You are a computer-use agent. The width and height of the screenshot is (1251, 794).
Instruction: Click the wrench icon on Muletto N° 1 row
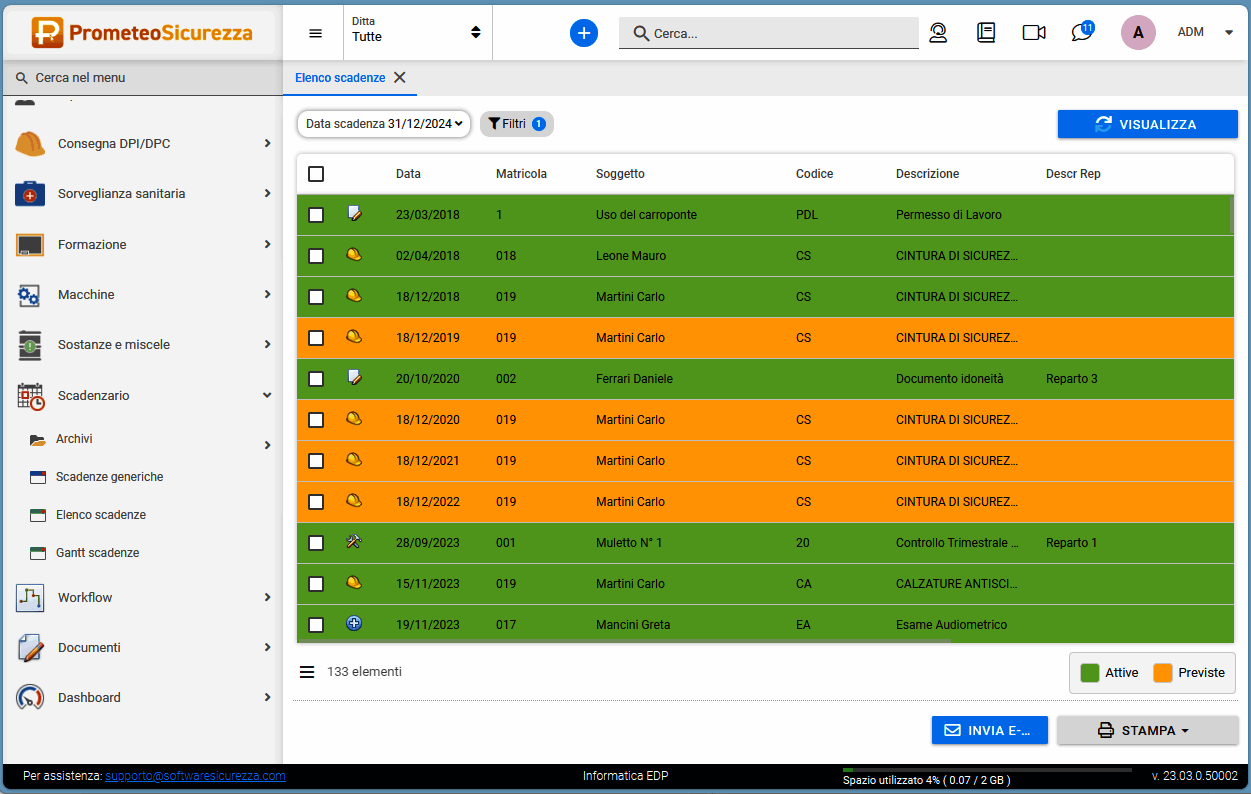point(353,542)
